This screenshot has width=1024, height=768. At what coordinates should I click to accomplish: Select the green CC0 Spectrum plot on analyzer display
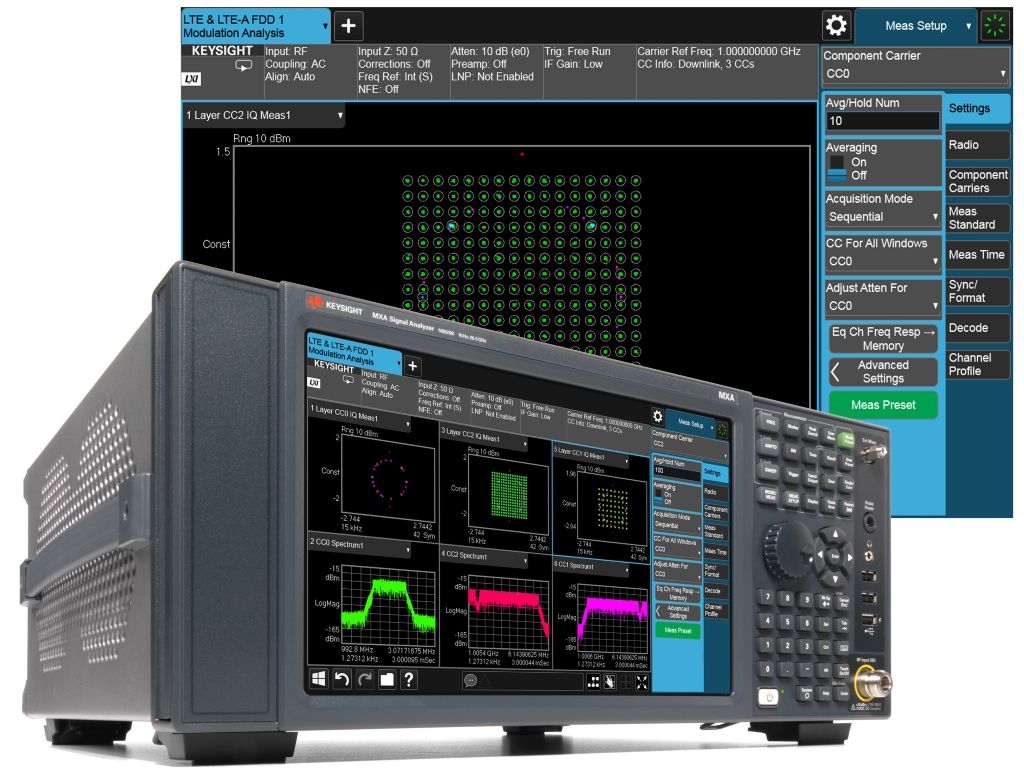[x=388, y=604]
